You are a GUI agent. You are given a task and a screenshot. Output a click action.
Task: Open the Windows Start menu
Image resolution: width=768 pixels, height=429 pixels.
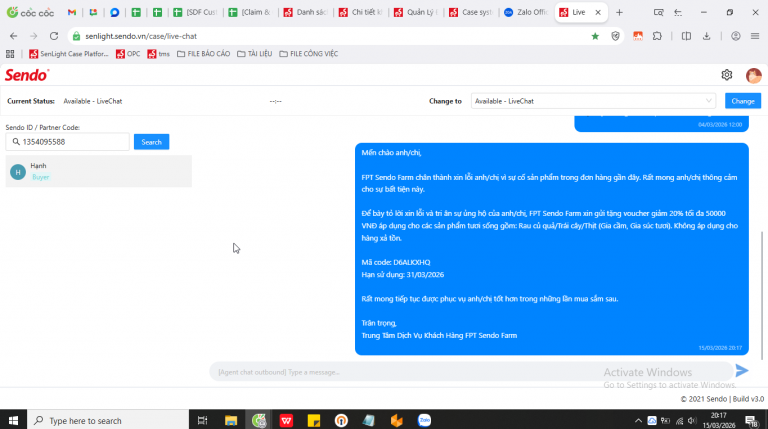tap(13, 420)
